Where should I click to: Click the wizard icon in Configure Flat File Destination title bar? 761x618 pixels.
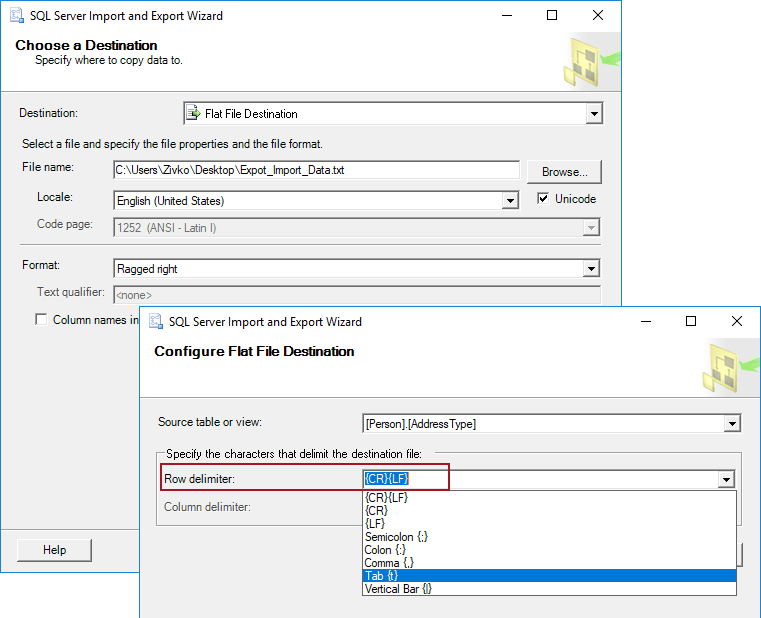156,321
